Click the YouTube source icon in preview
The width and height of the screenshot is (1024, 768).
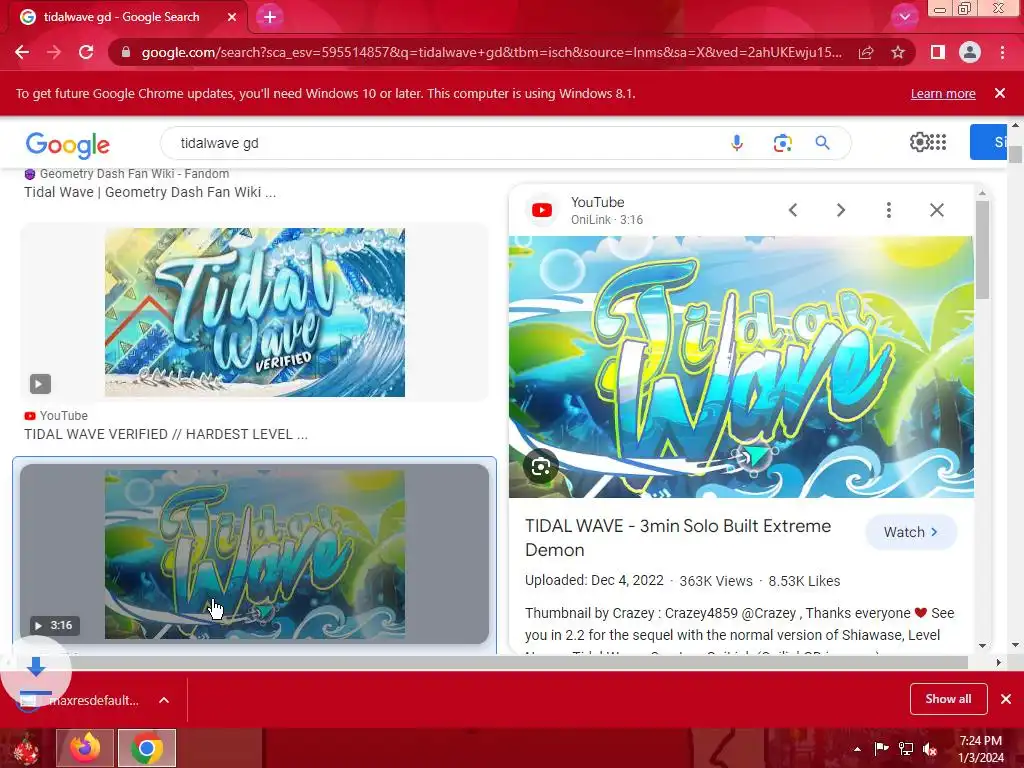tap(542, 210)
